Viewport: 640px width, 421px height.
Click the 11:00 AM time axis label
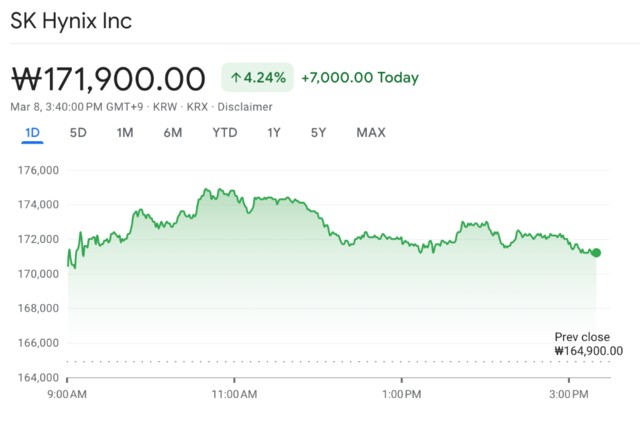pos(234,395)
